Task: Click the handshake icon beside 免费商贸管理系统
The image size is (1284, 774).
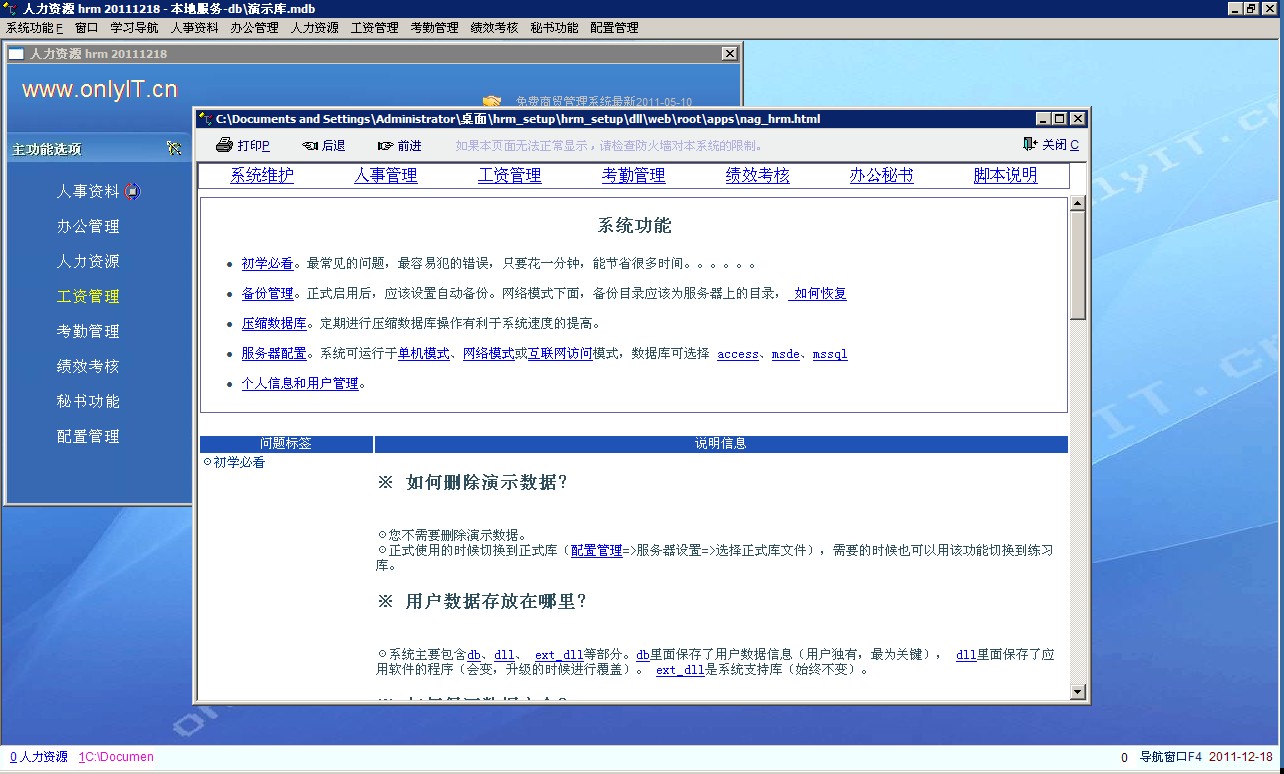Action: click(491, 101)
